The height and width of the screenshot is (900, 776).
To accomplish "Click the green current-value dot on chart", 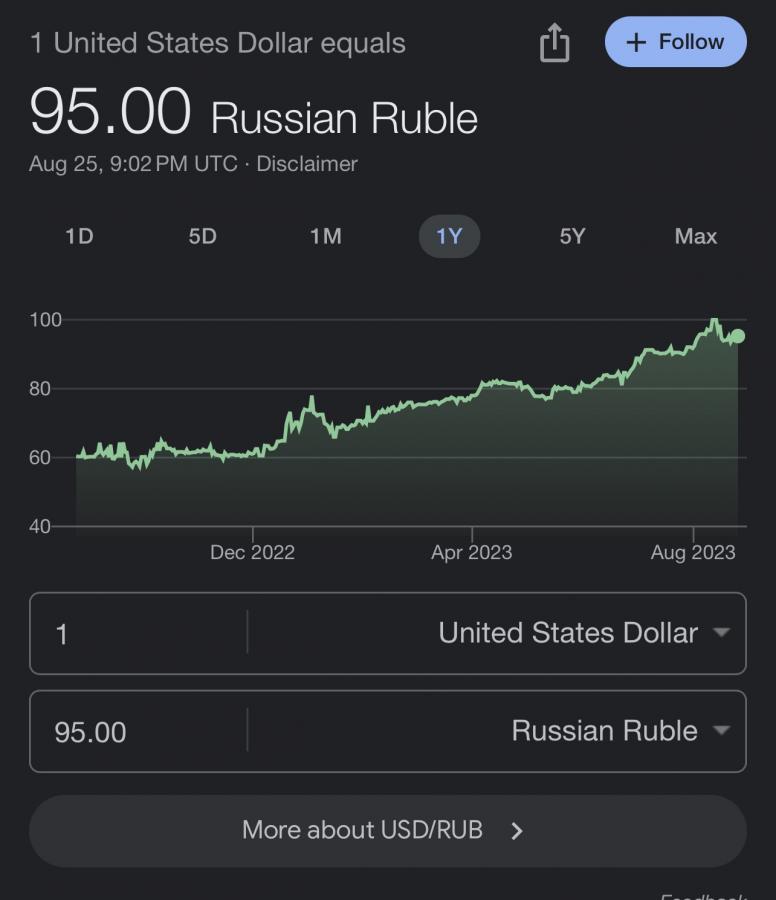I will (738, 336).
